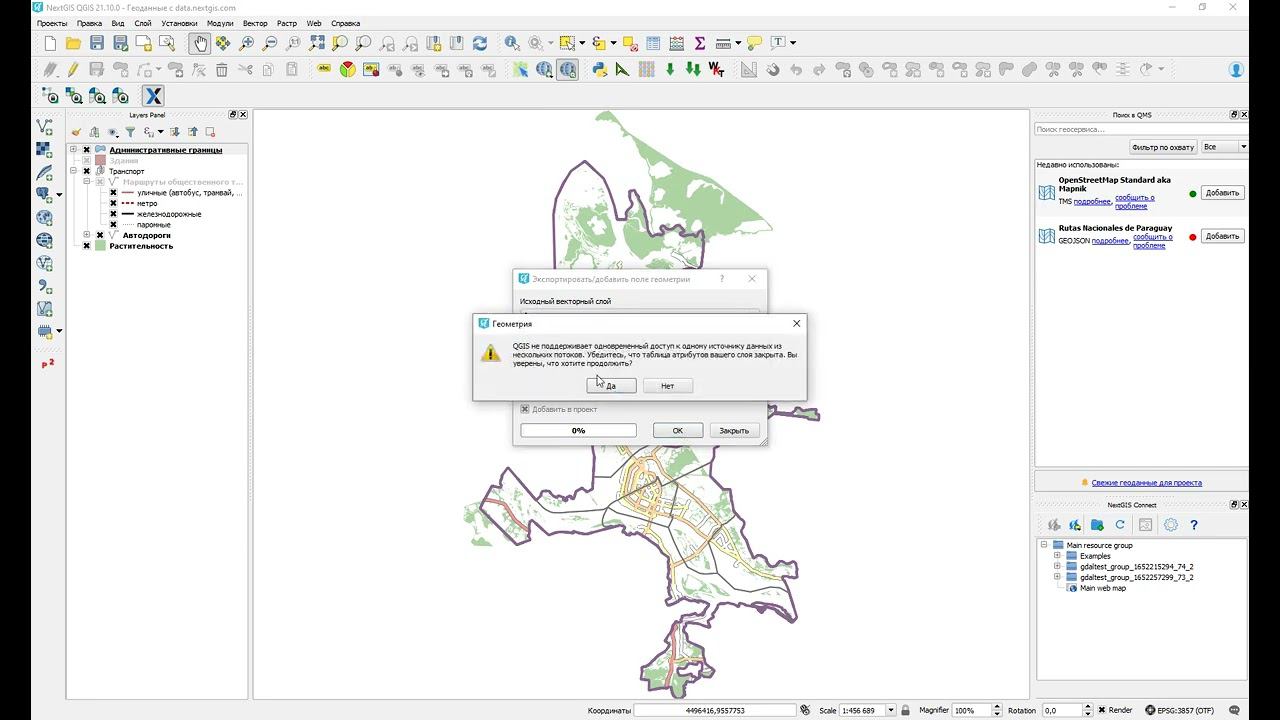
Task: Expand Административные границы tree node
Action: [73, 150]
